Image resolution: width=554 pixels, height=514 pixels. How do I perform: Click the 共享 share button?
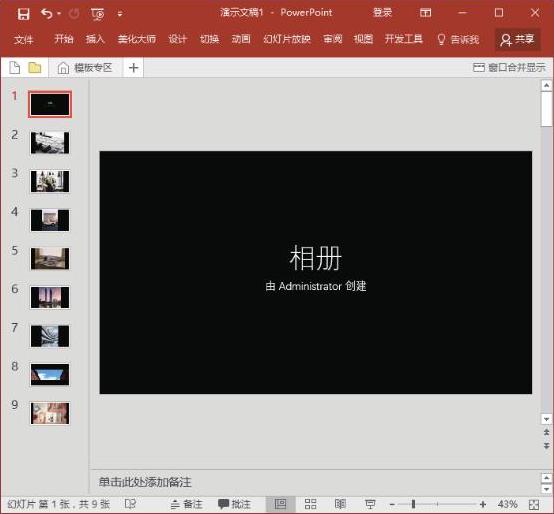point(518,40)
